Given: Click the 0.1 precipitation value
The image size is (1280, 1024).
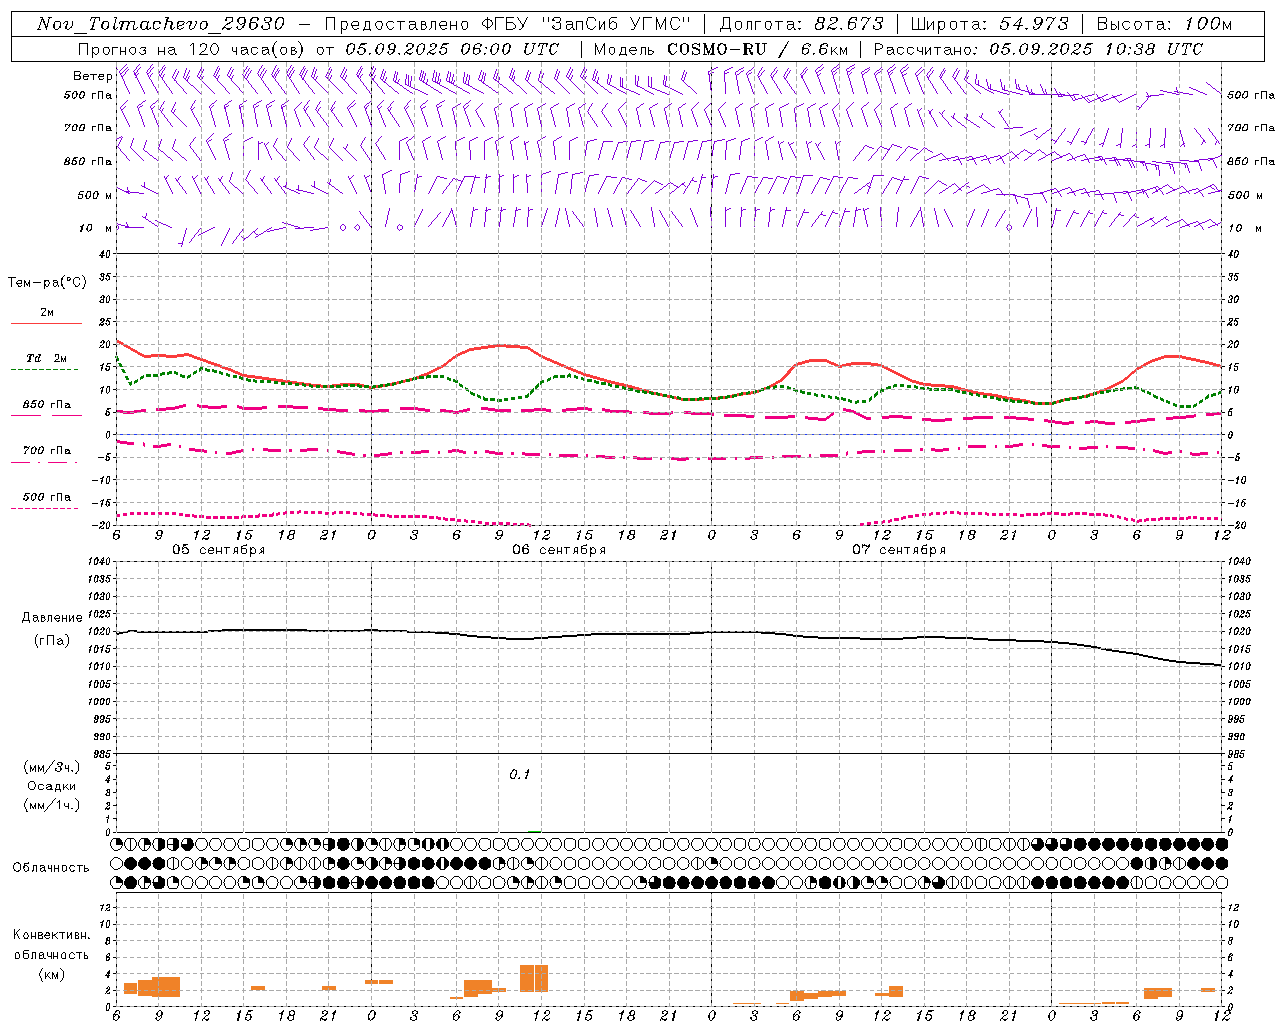Looking at the screenshot, I should tap(520, 774).
